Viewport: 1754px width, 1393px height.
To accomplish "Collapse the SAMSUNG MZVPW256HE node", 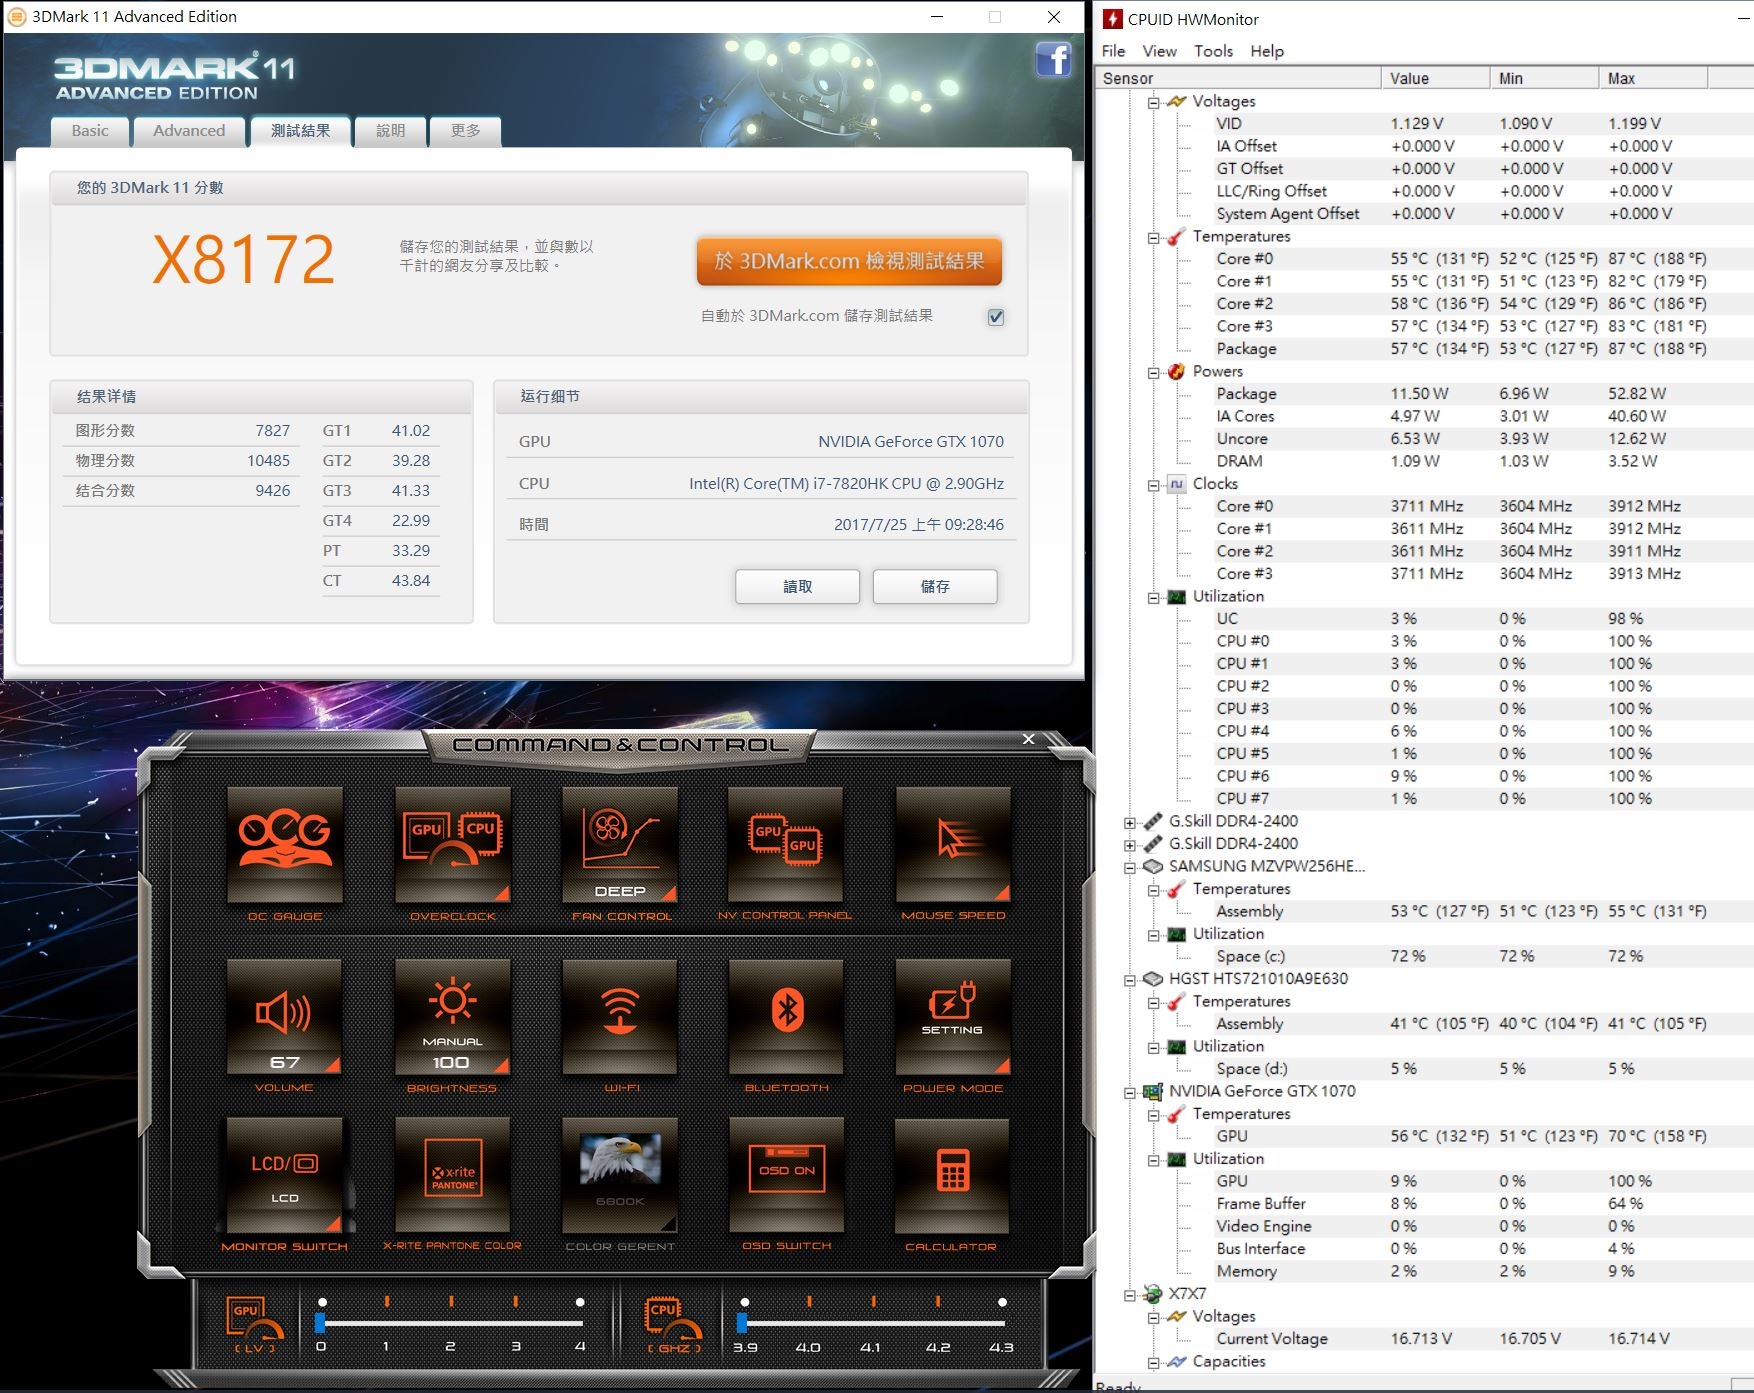I will (1130, 867).
